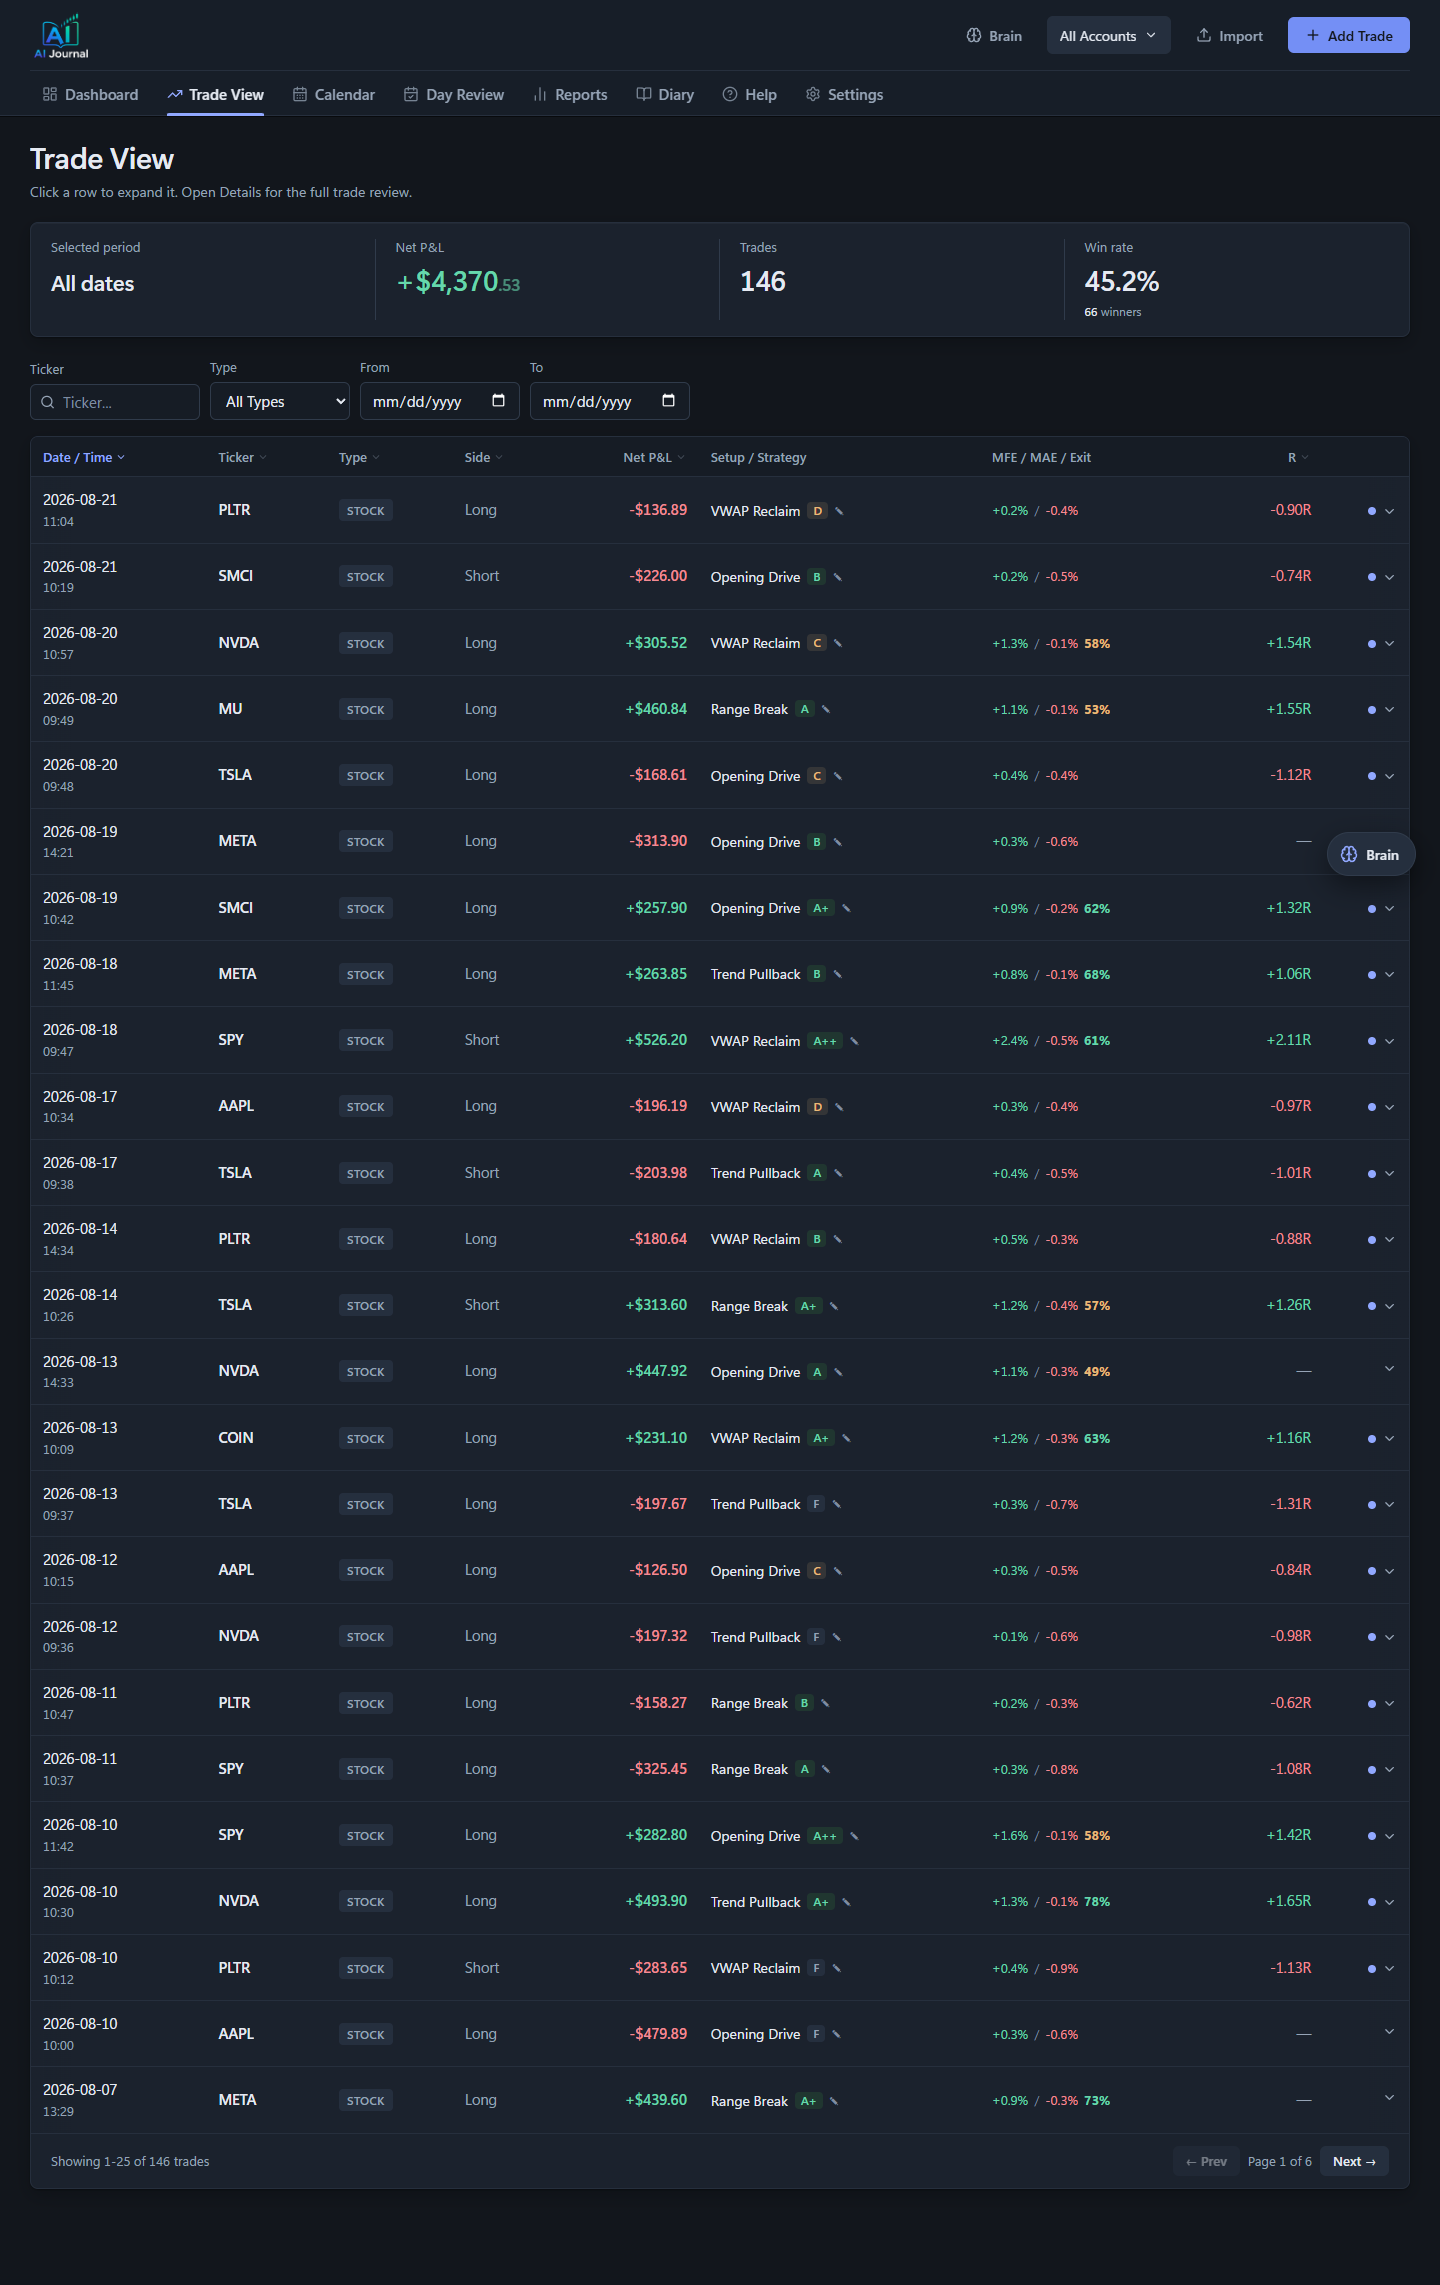Sort by the Type column header
The height and width of the screenshot is (2285, 1440).
[359, 457]
